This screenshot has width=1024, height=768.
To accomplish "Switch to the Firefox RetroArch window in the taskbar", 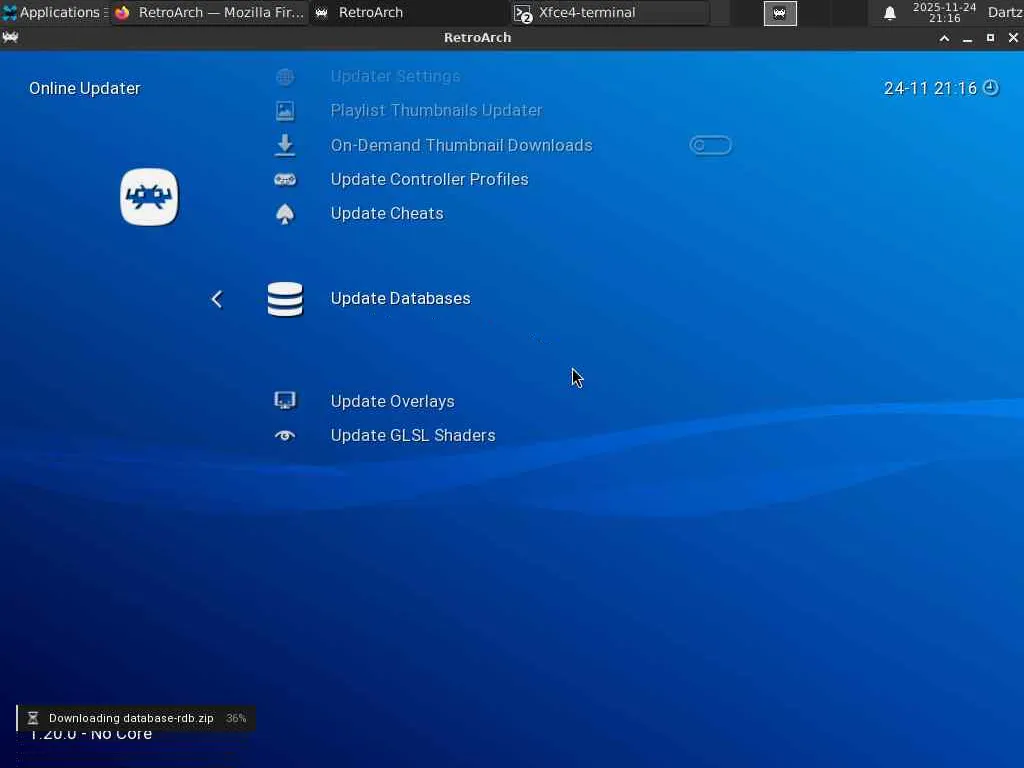I will click(x=209, y=12).
